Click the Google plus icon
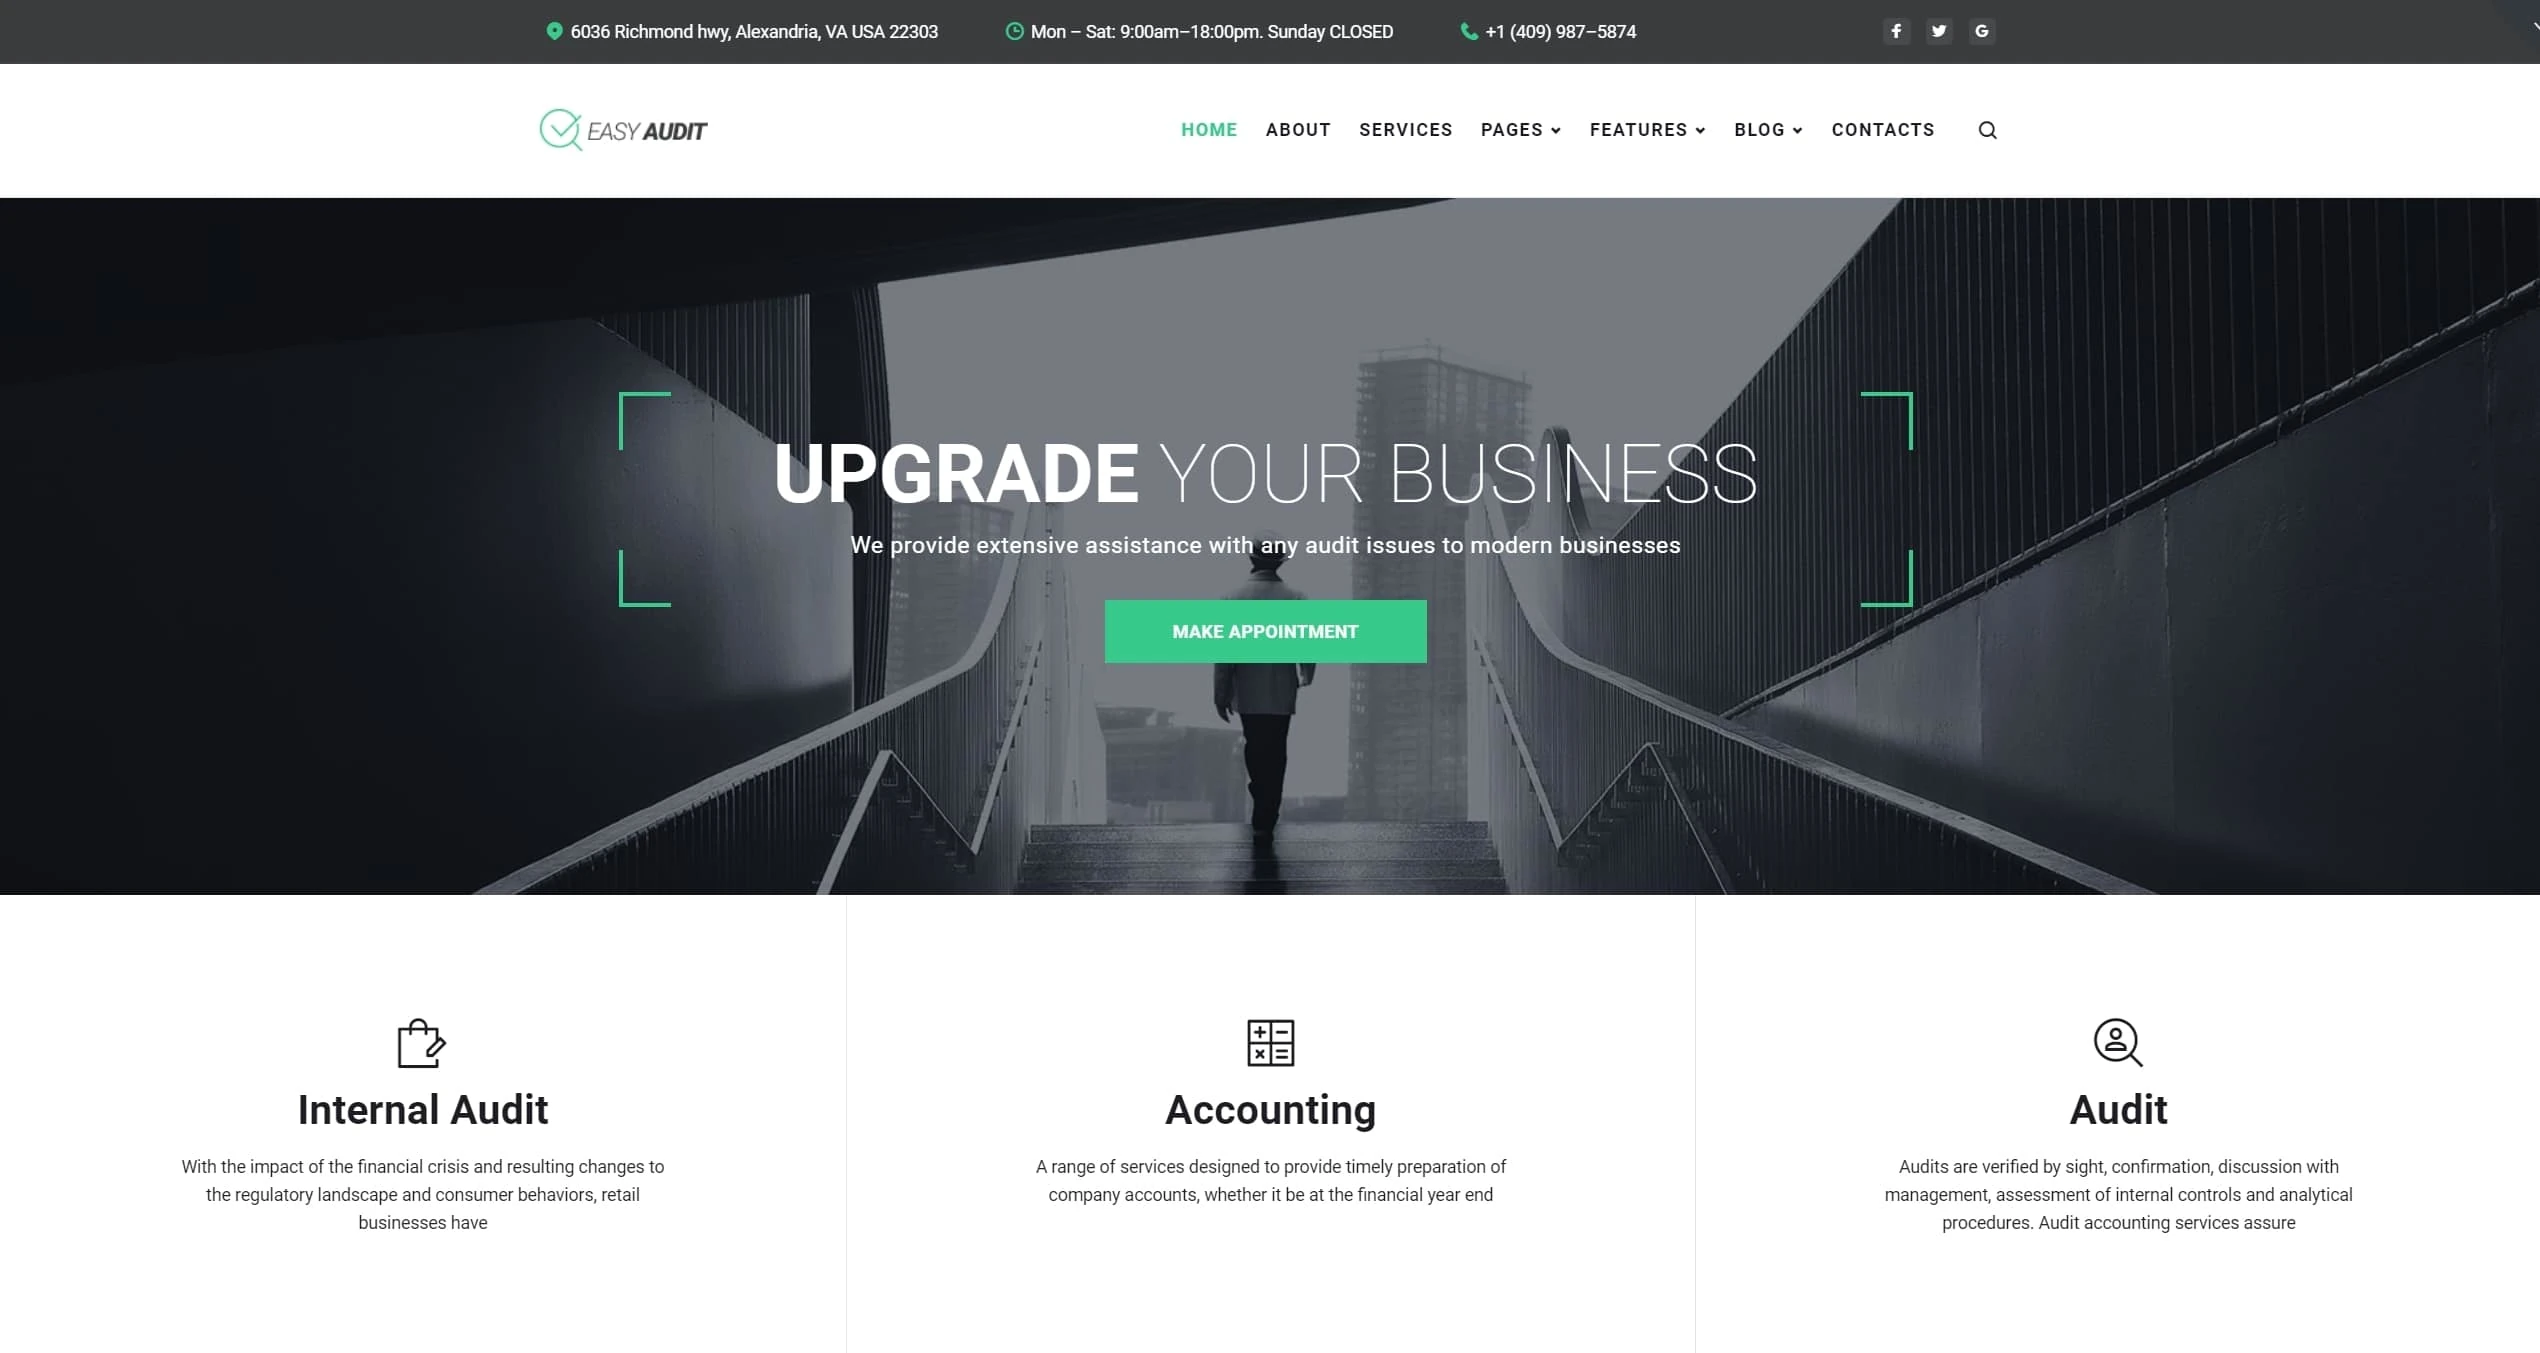The width and height of the screenshot is (2540, 1353). [x=1979, y=30]
